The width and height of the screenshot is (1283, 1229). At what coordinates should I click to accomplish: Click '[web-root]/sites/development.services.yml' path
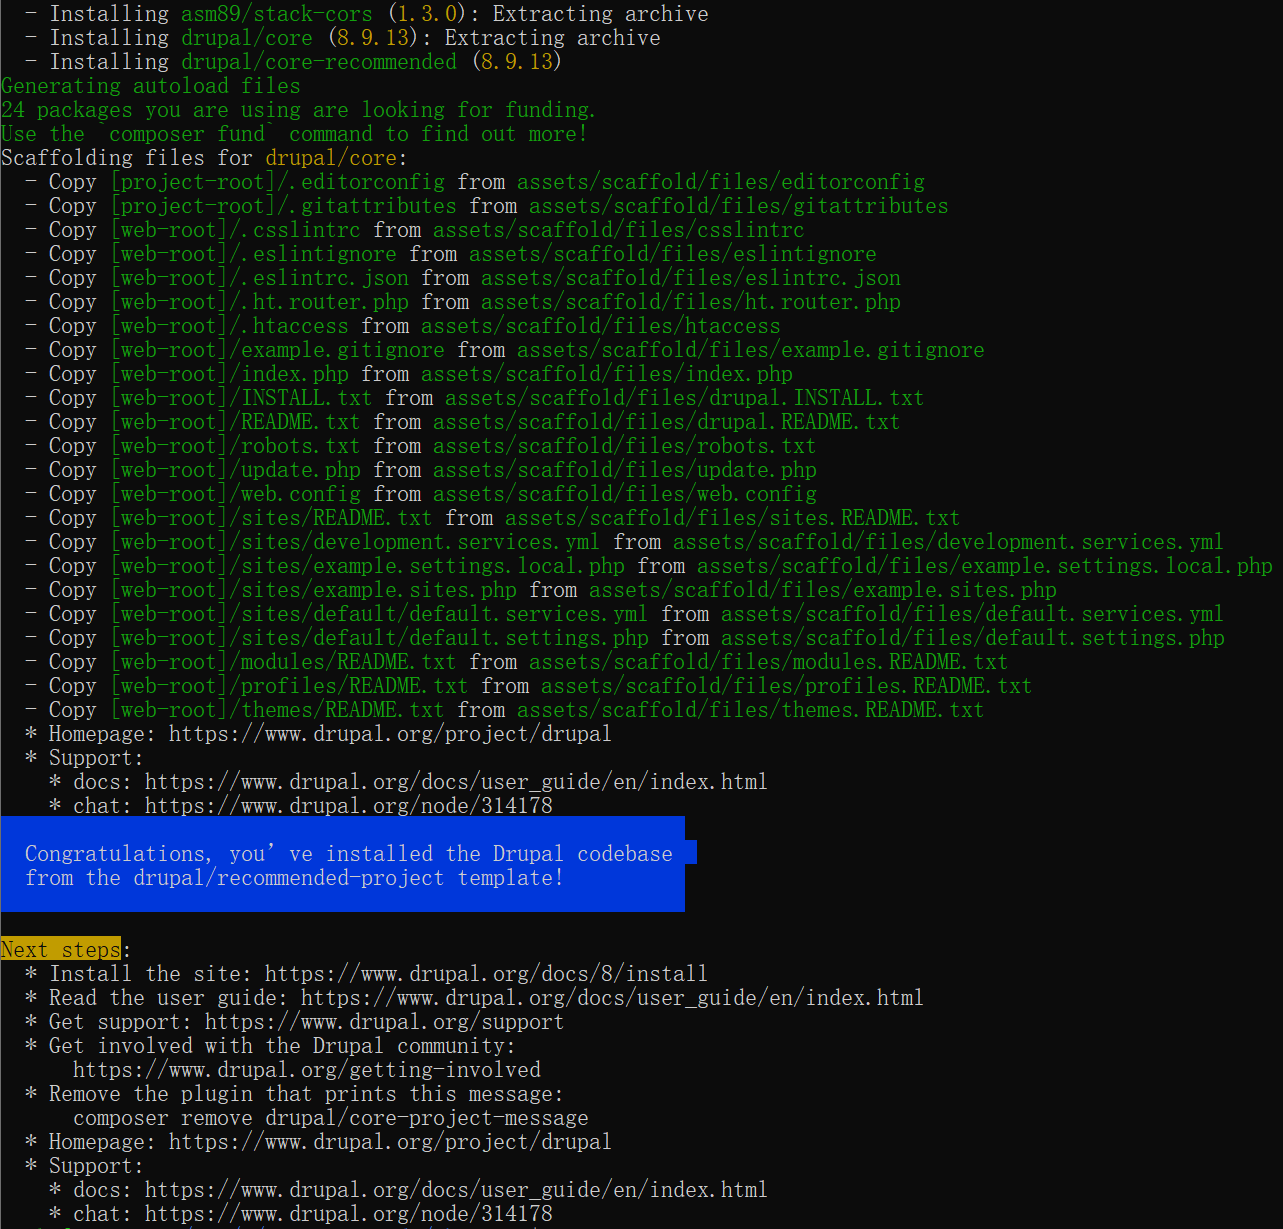355,542
